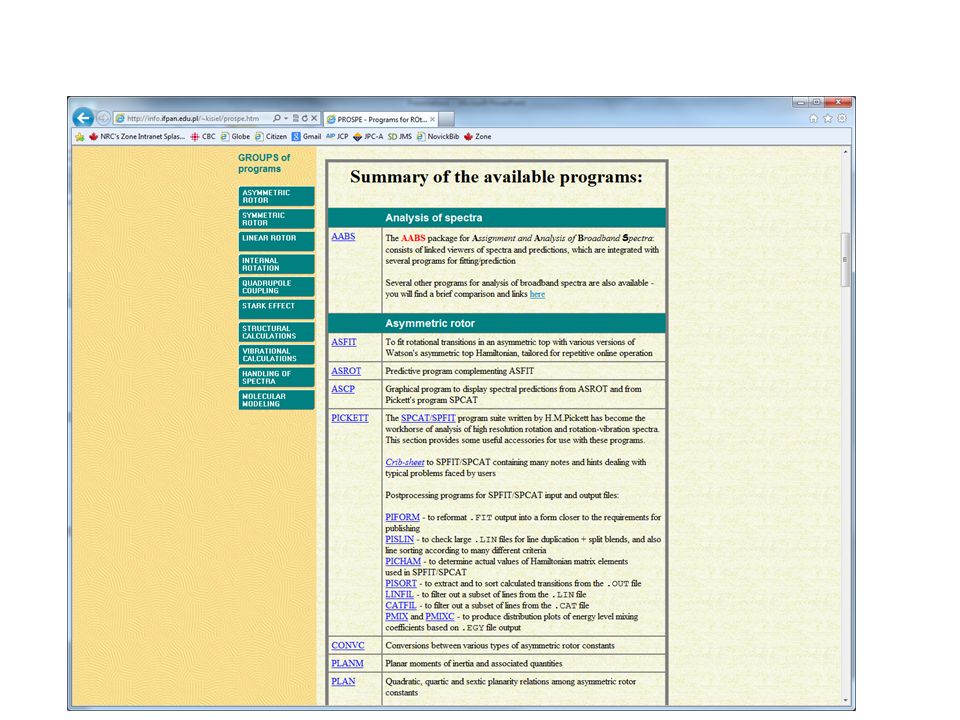Open the JPC-A bookmark
Image resolution: width=960 pixels, height=720 pixels.
click(368, 137)
